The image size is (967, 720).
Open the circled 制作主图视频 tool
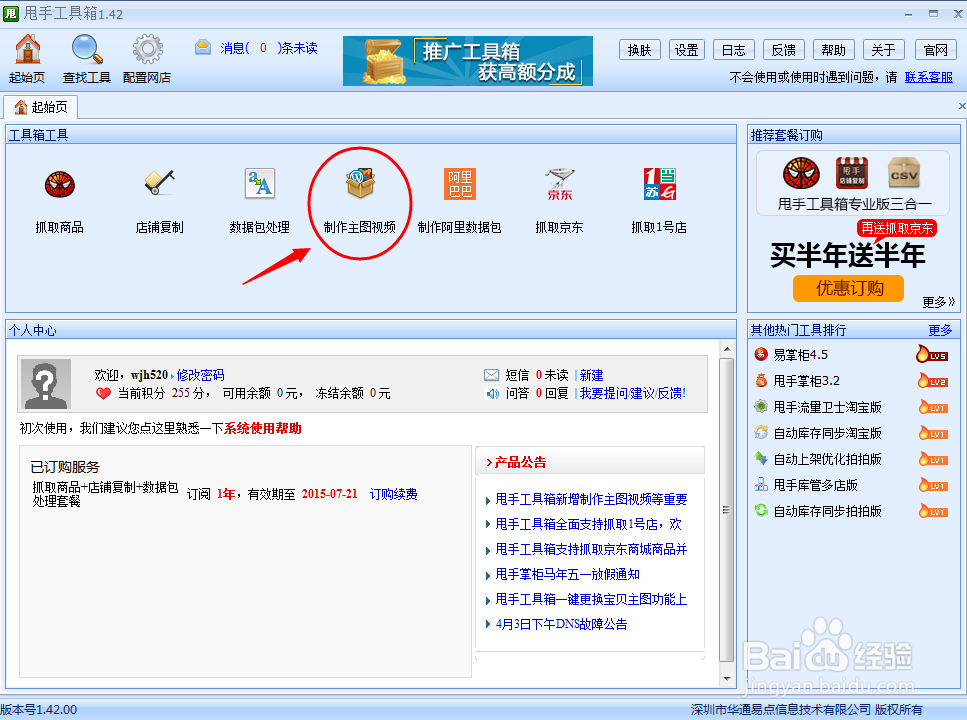coord(359,196)
